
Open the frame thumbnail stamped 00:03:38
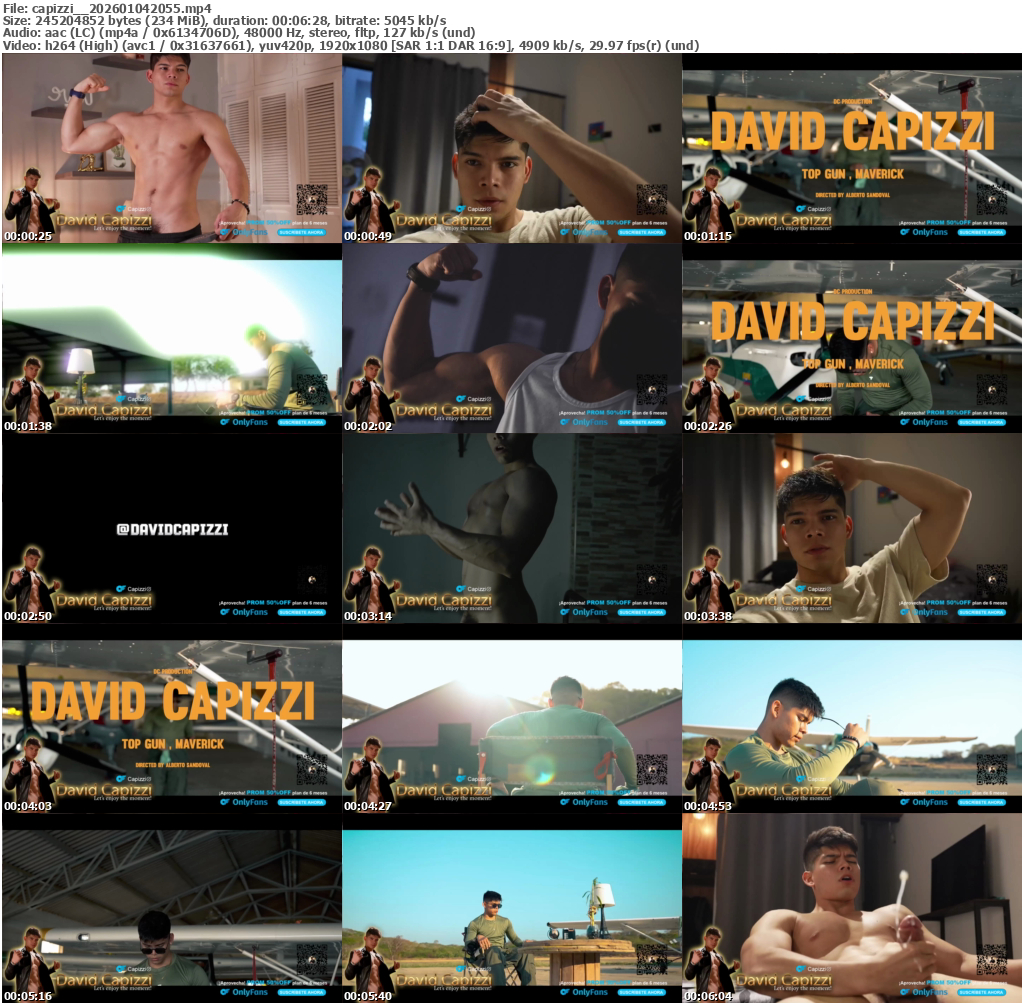[852, 528]
